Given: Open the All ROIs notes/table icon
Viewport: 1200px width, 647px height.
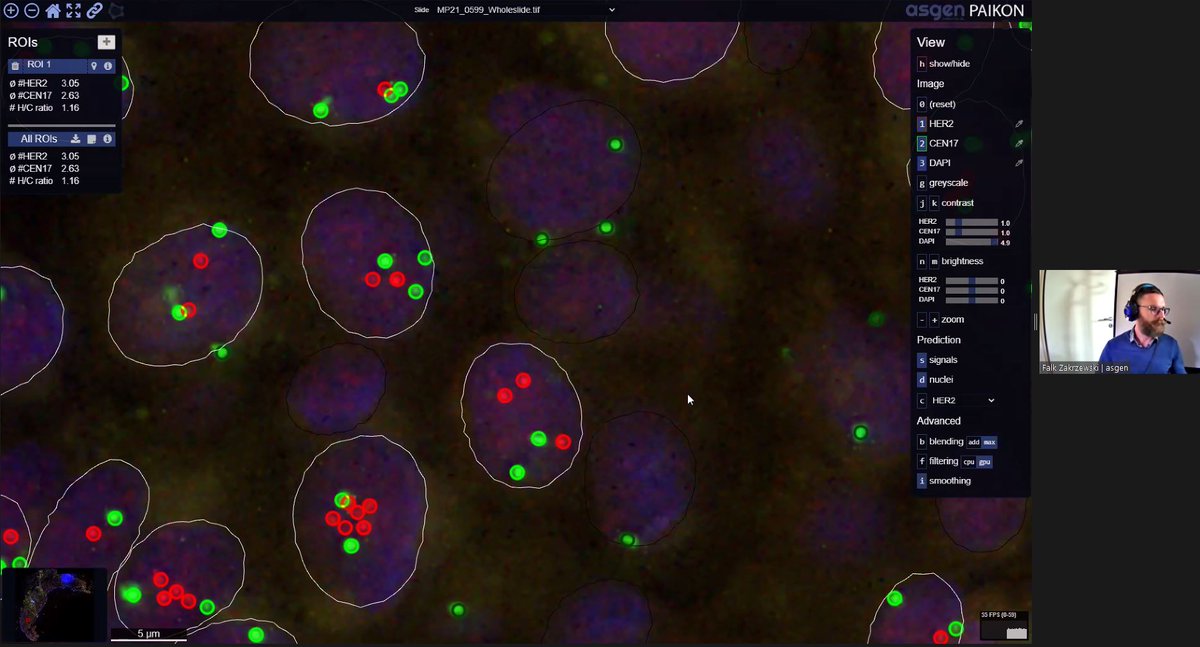Looking at the screenshot, I should point(91,139).
